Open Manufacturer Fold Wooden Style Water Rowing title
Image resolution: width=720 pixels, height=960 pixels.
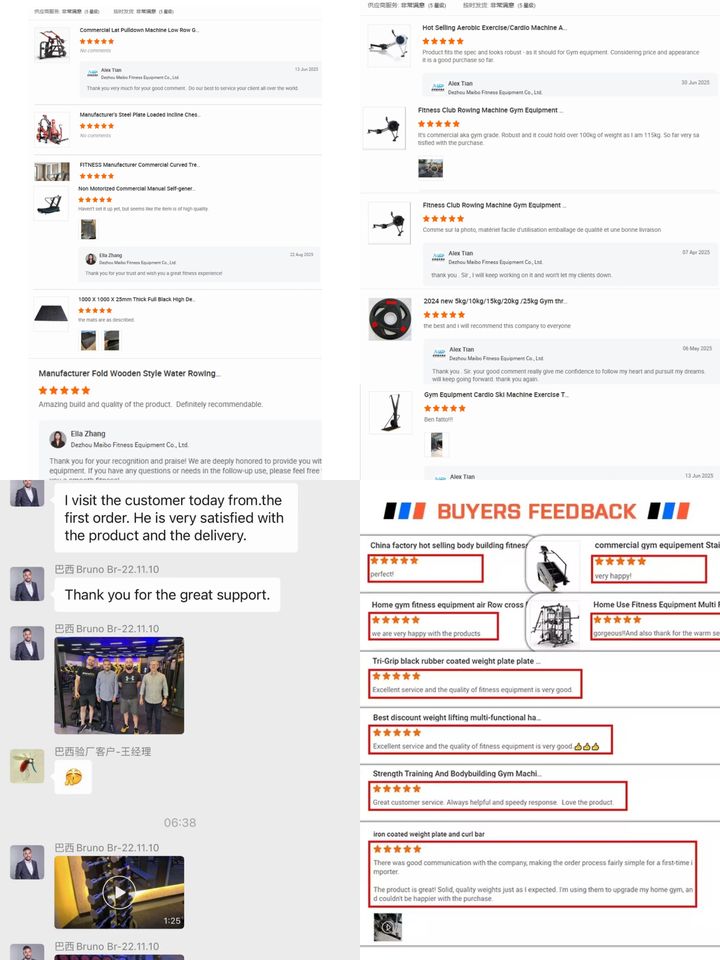(129, 373)
